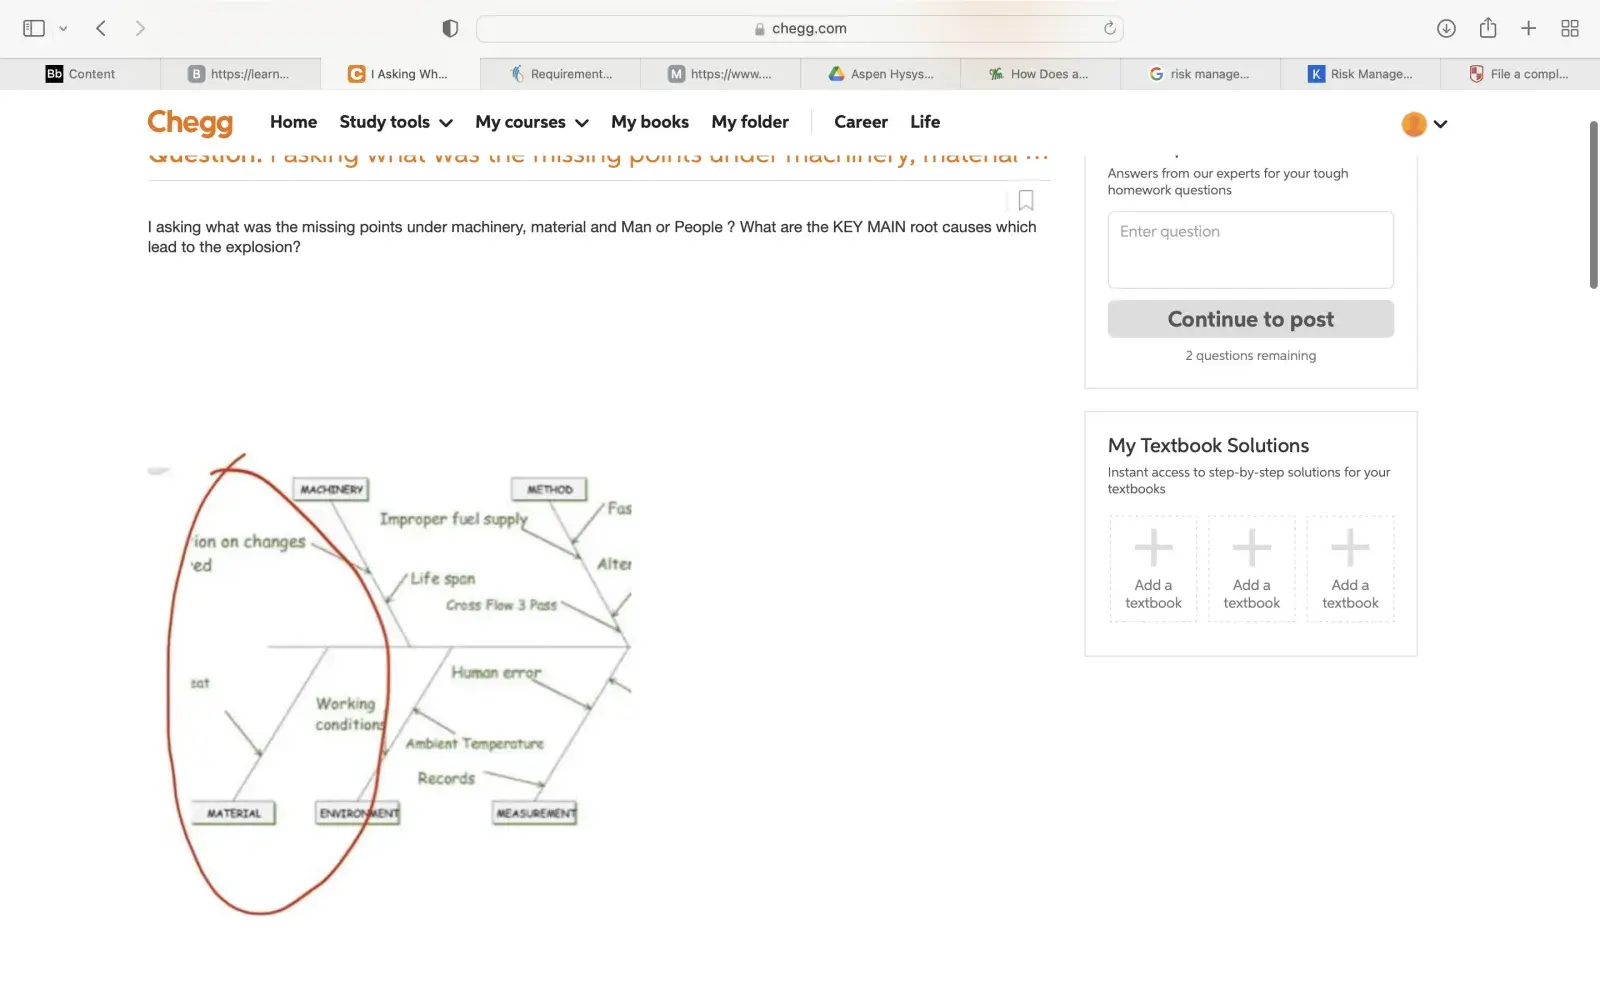1600x1000 pixels.
Task: Go back using the browser back arrow
Action: pos(101,28)
